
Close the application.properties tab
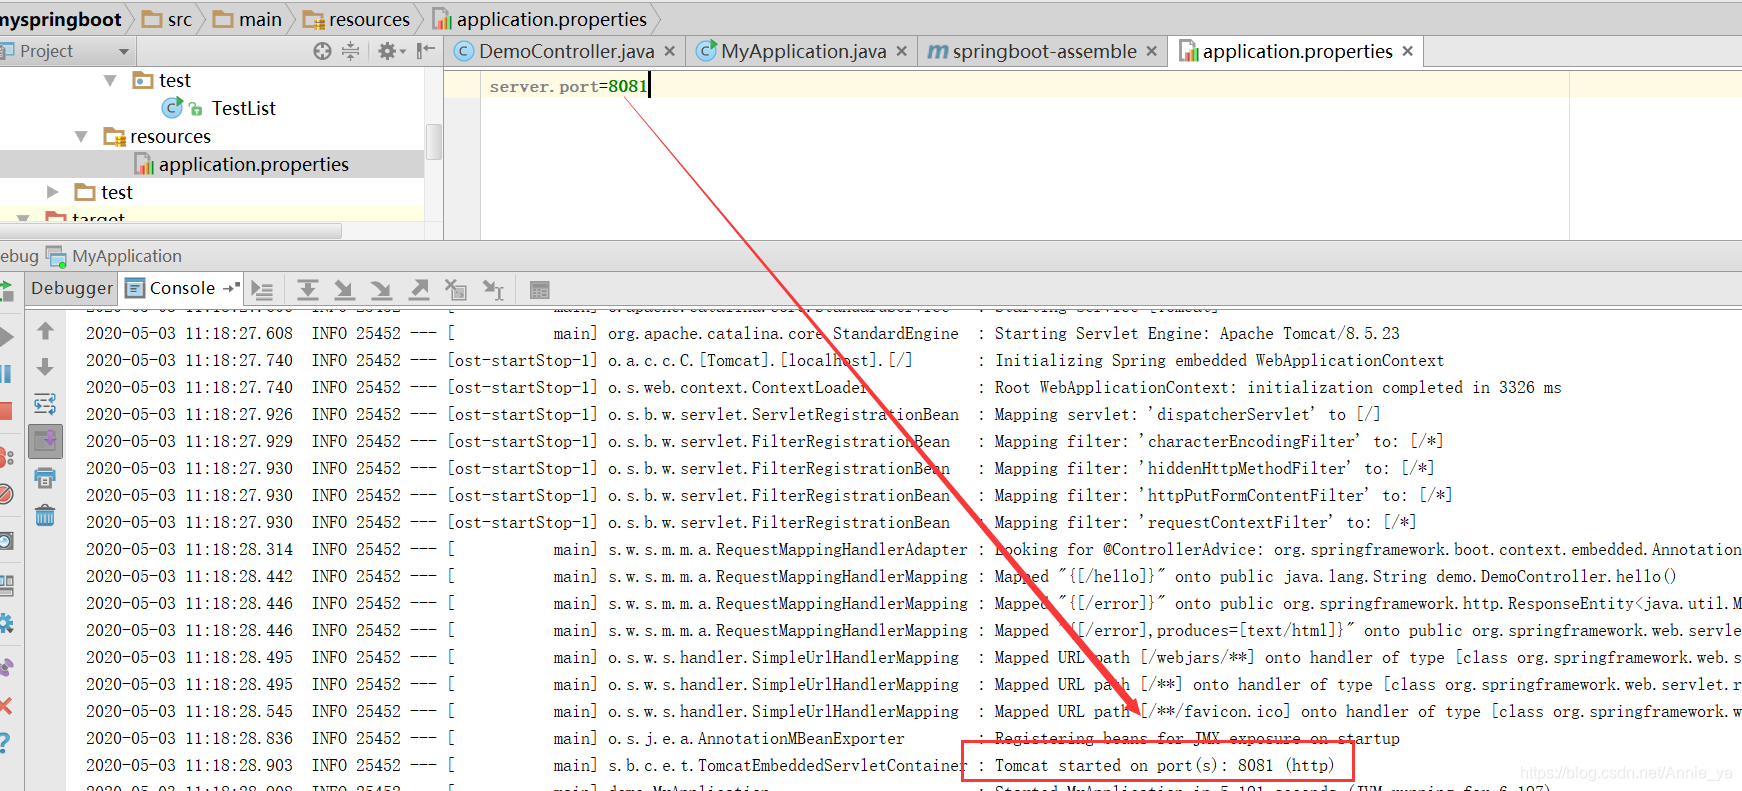point(1407,51)
